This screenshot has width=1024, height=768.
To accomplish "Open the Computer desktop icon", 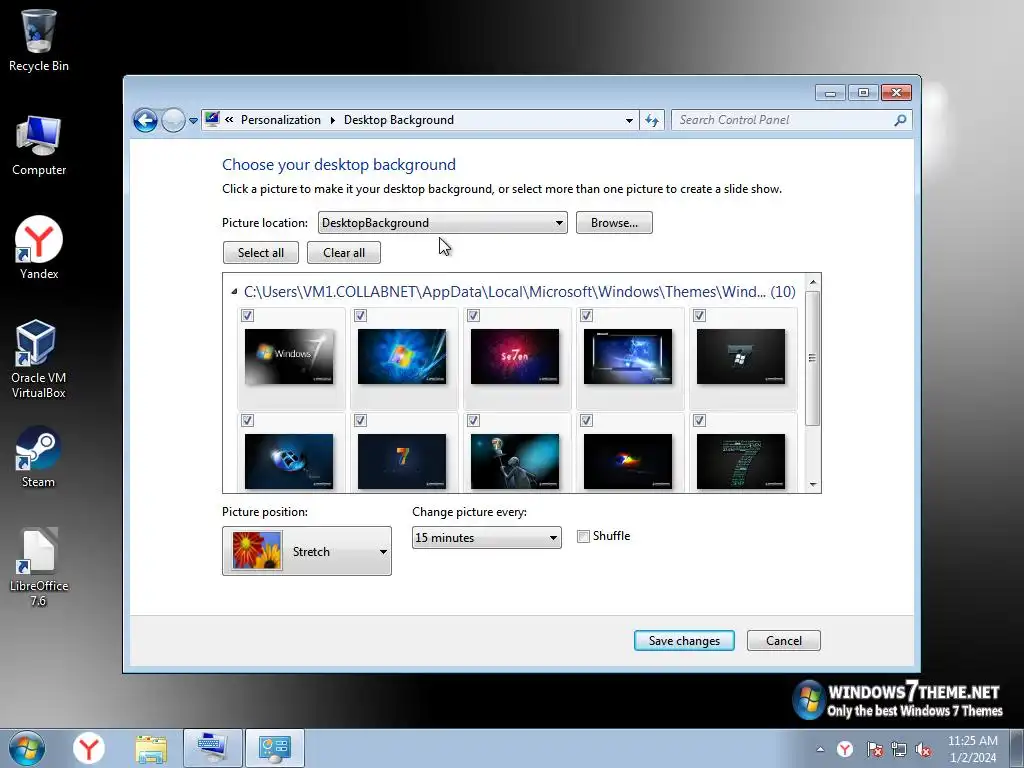I will pyautogui.click(x=39, y=145).
